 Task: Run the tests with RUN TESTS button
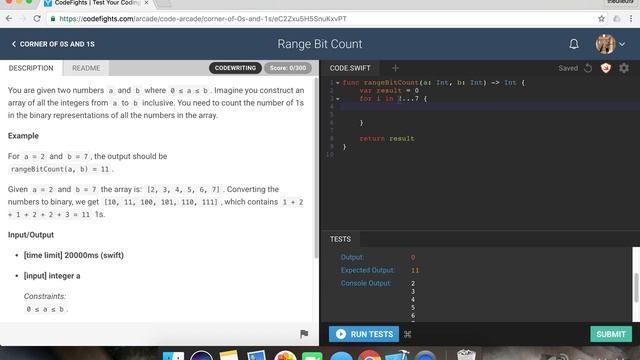coord(364,334)
